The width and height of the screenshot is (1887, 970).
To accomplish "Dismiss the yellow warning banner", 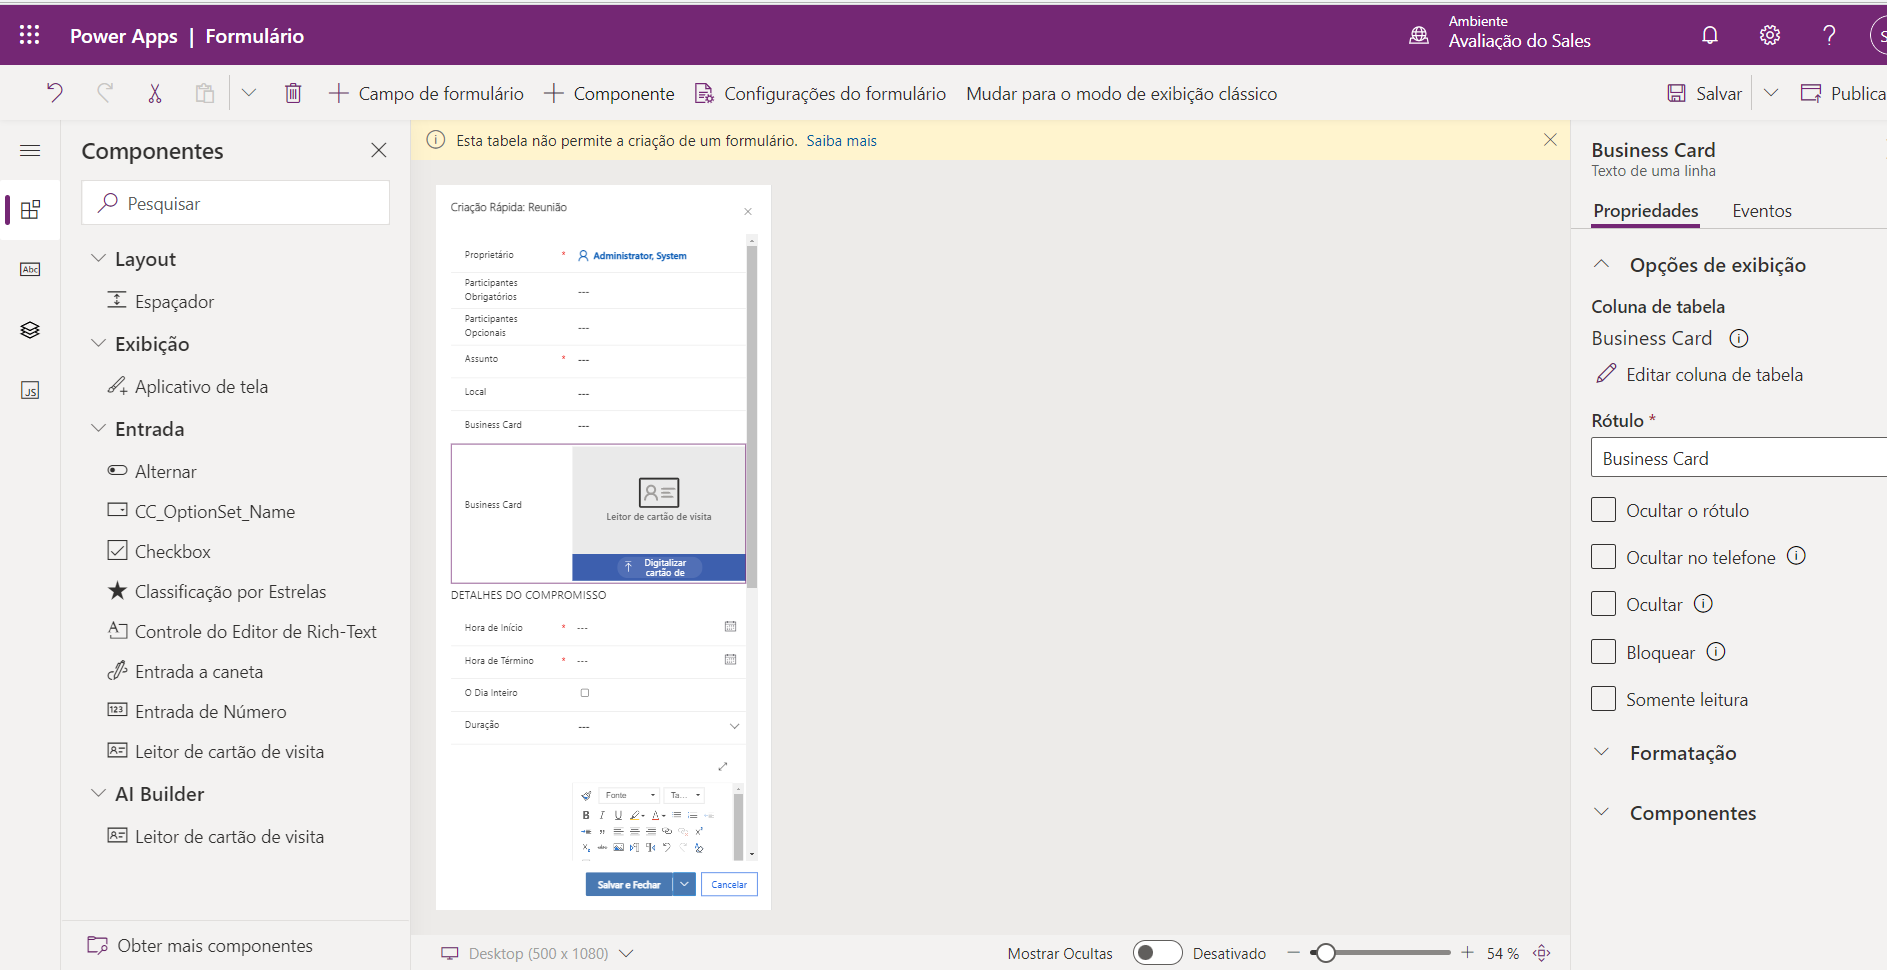I will tap(1550, 140).
